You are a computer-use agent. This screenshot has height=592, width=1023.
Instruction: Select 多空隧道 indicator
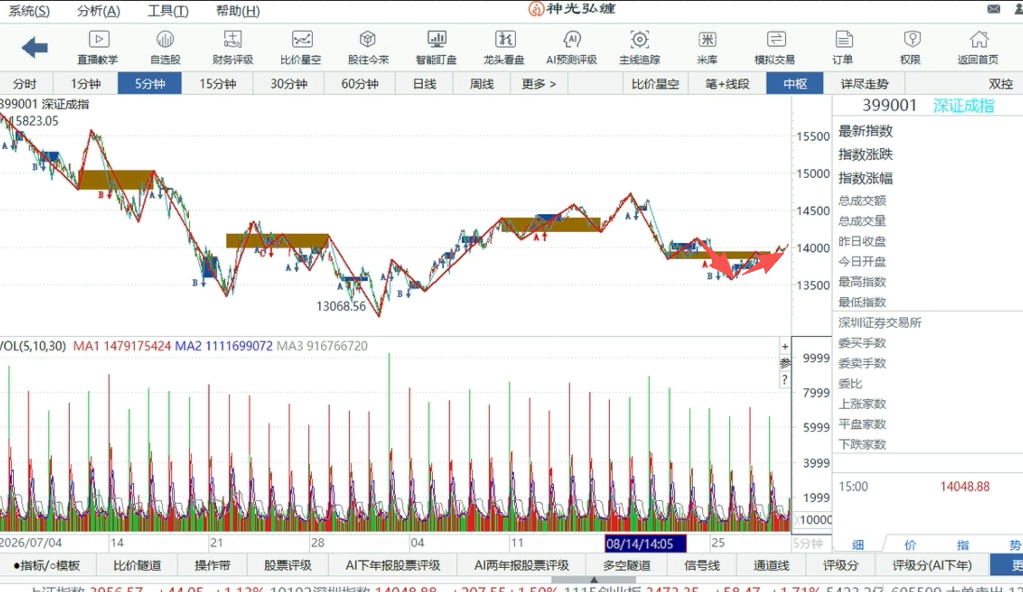(x=626, y=565)
